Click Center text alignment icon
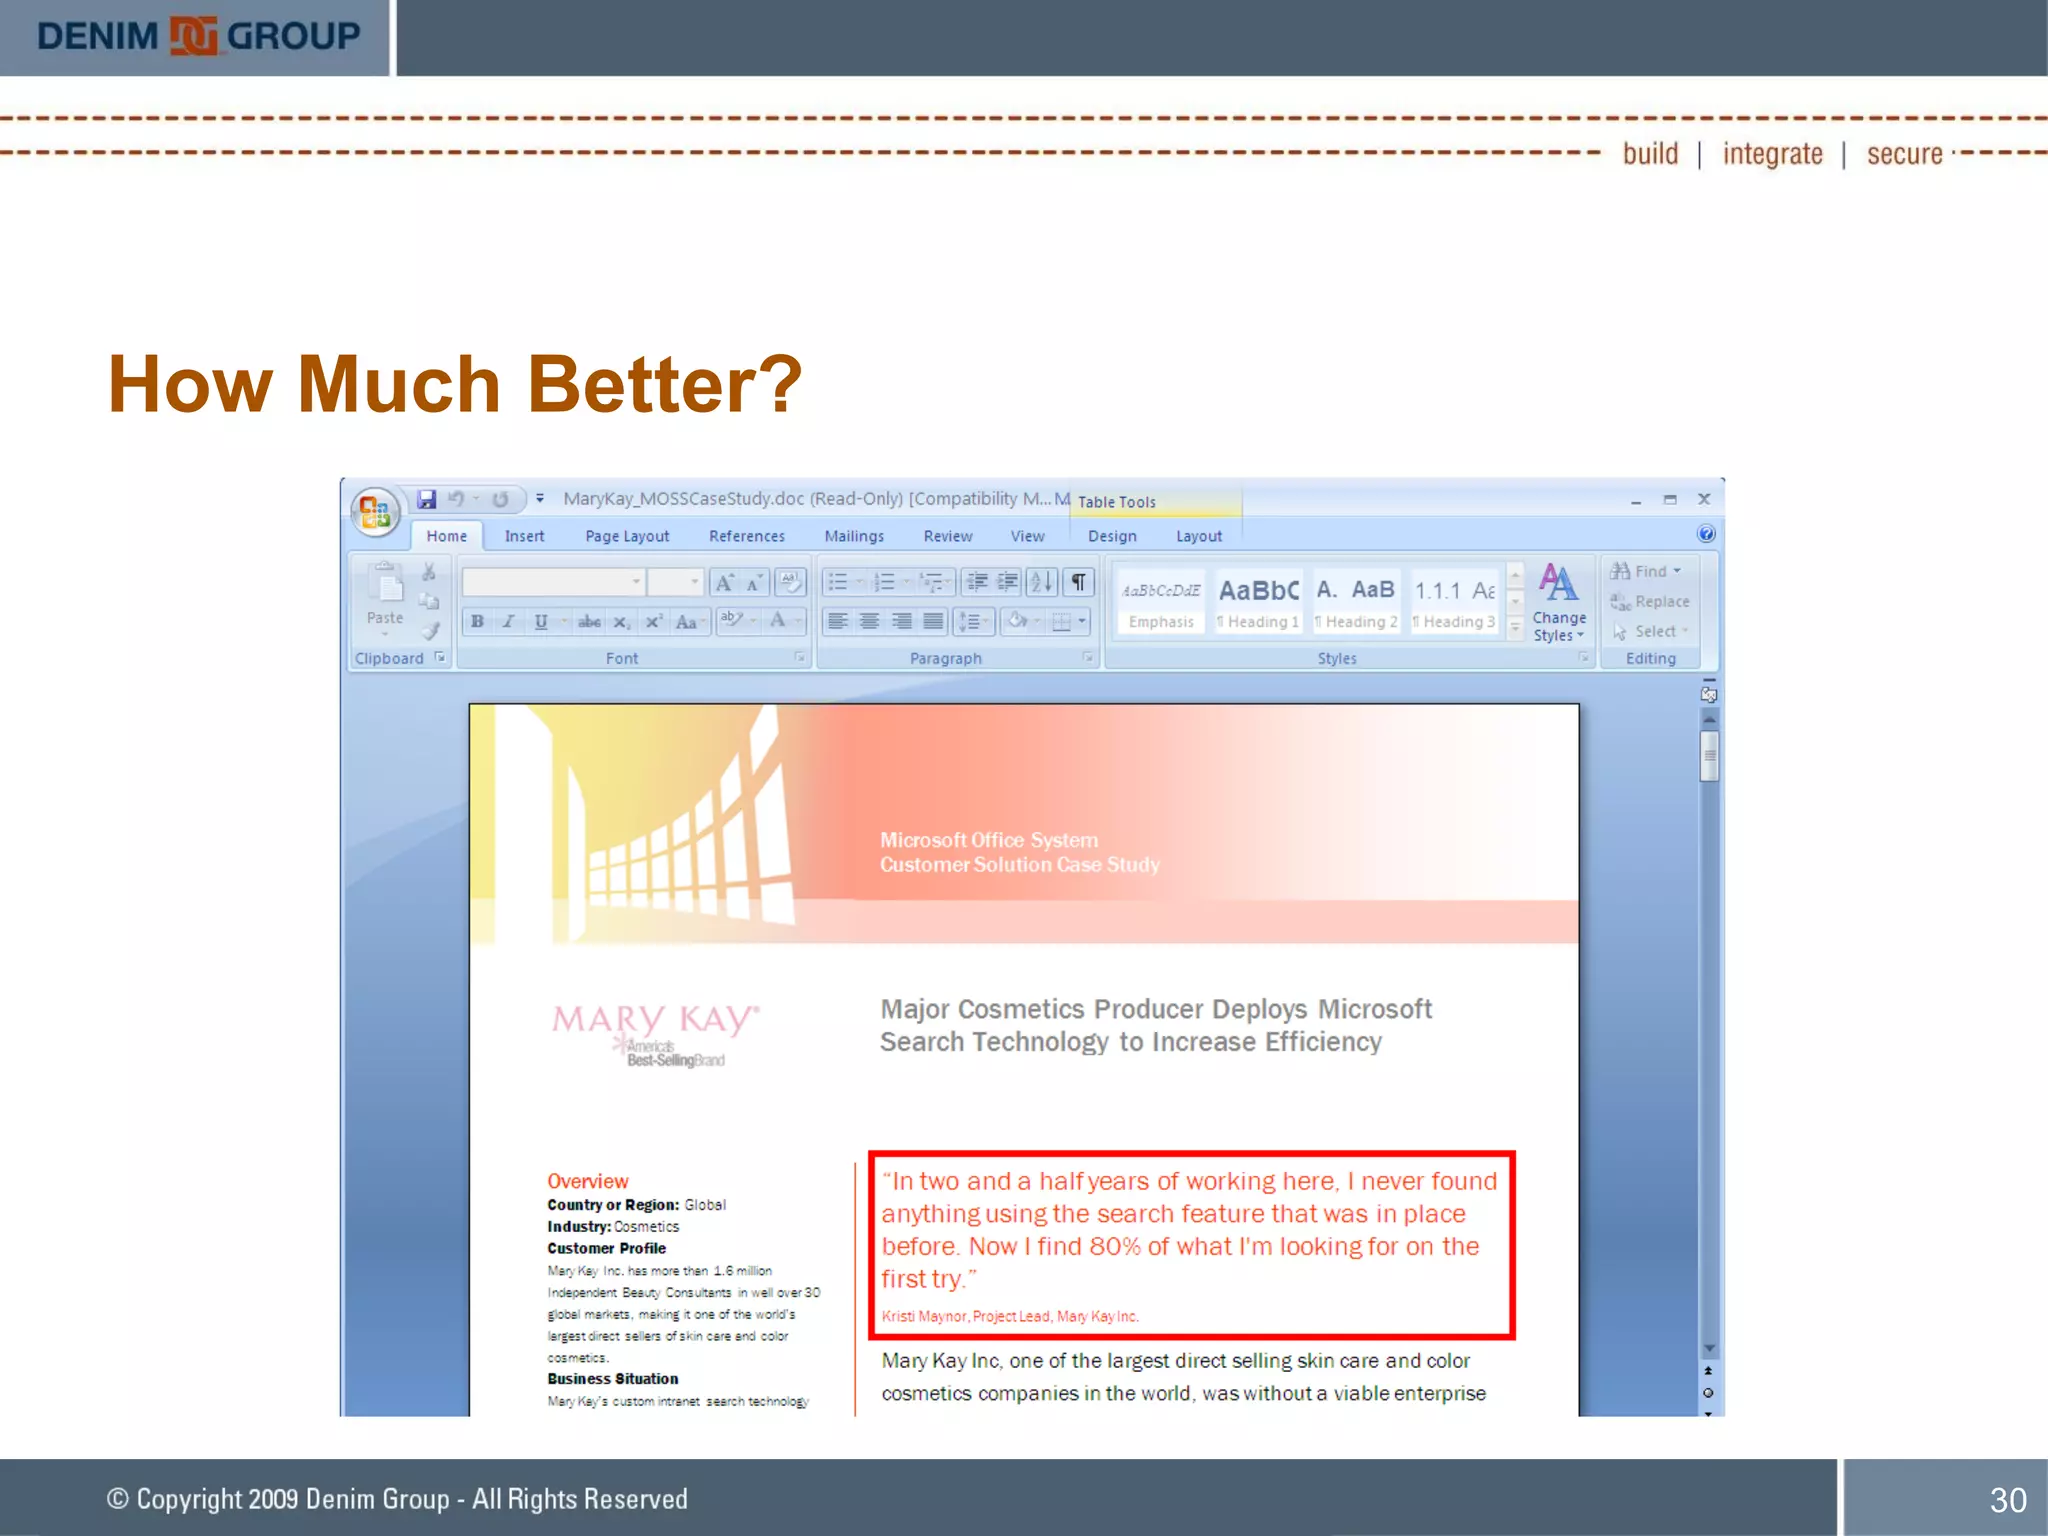2048x1536 pixels. tap(870, 621)
